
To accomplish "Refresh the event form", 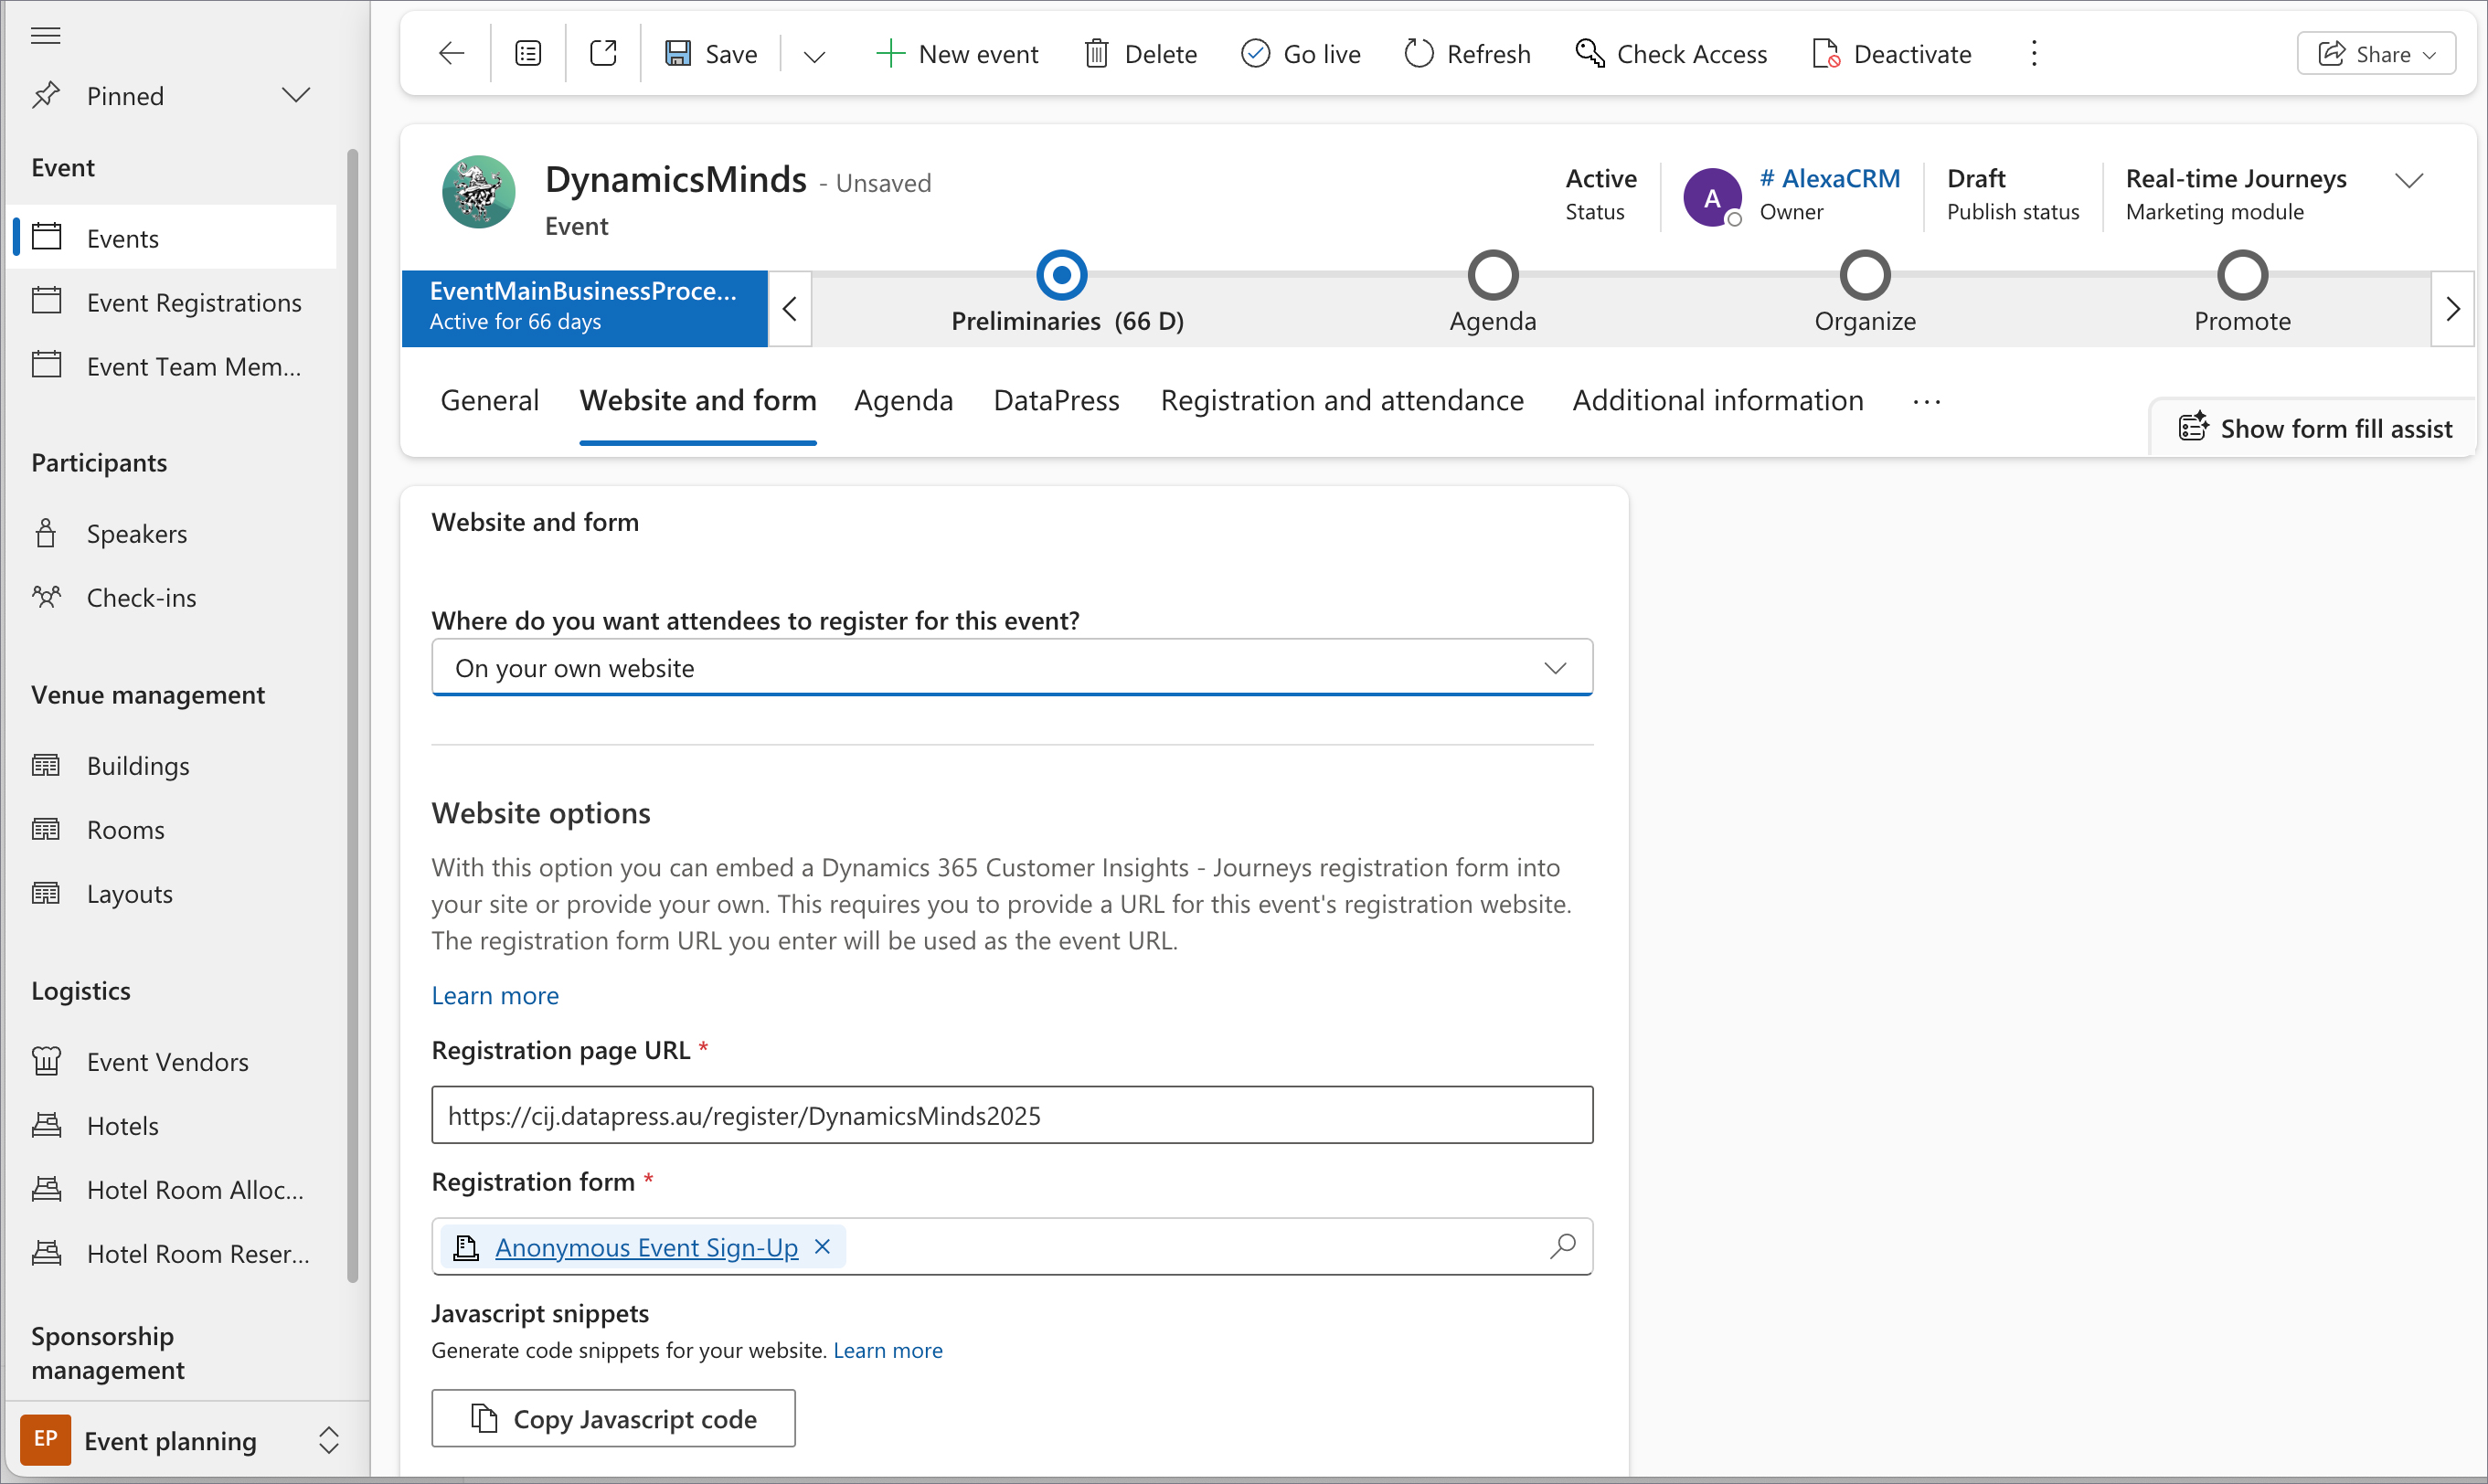I will click(x=1467, y=53).
